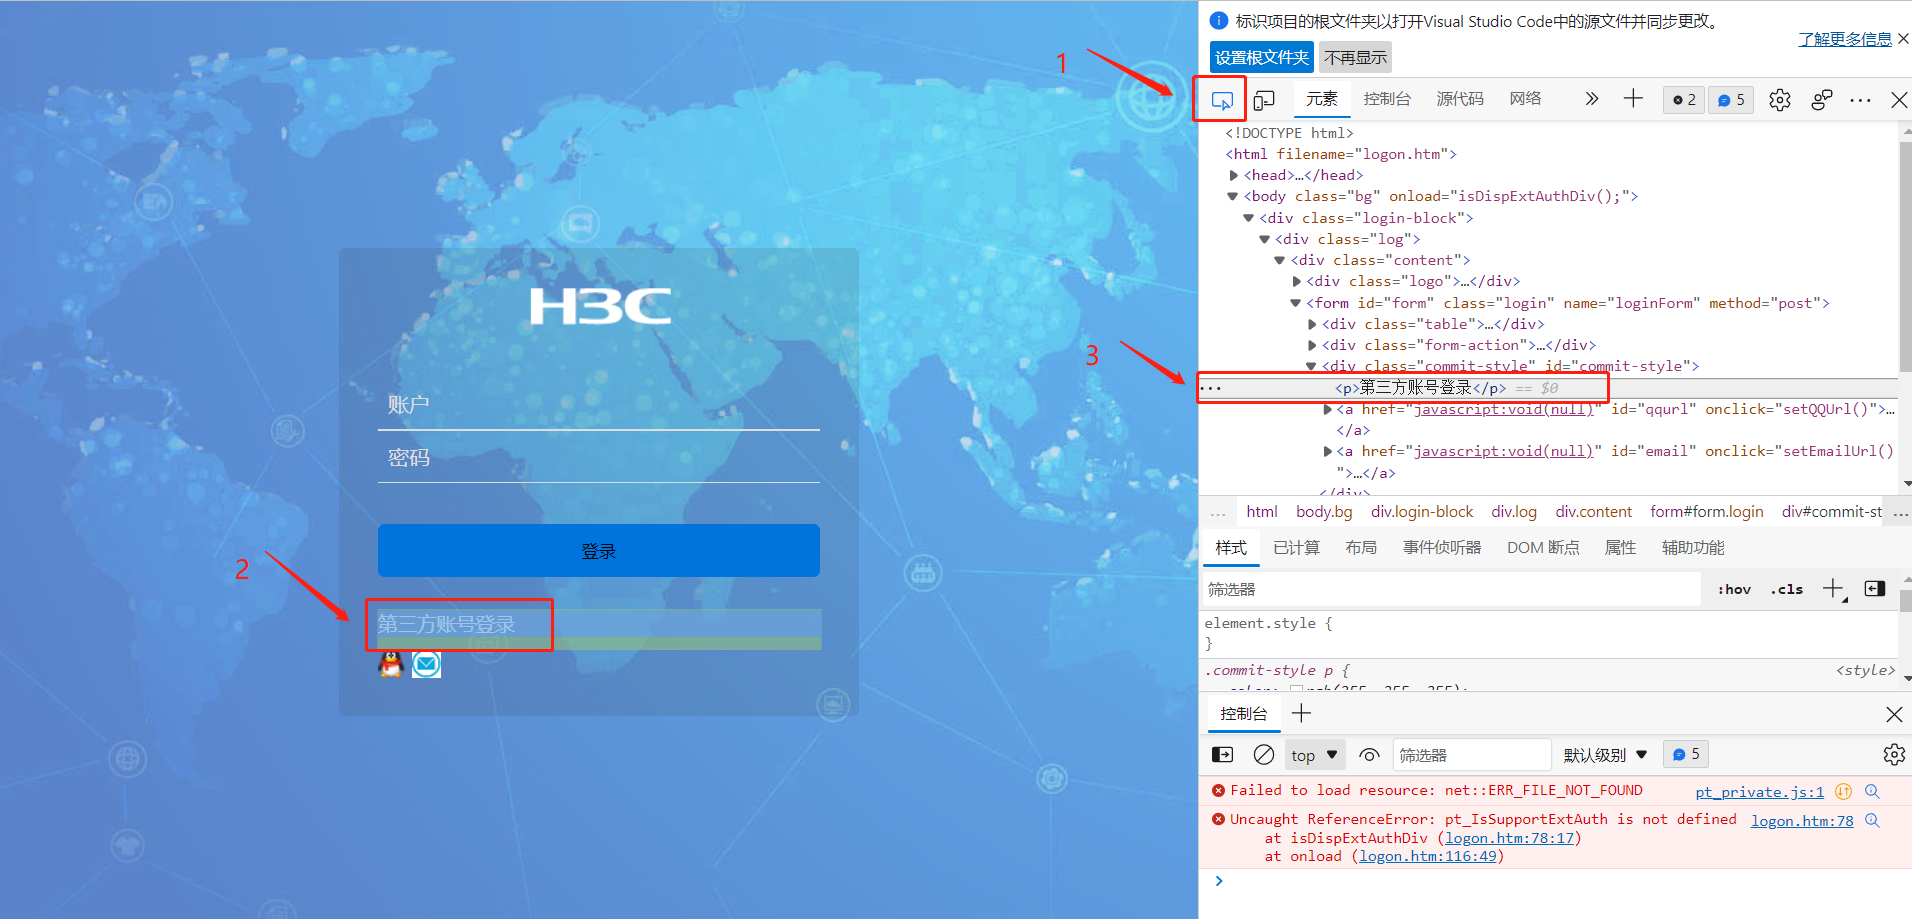Expand the div class="table" node
This screenshot has height=919, width=1912.
1313,324
